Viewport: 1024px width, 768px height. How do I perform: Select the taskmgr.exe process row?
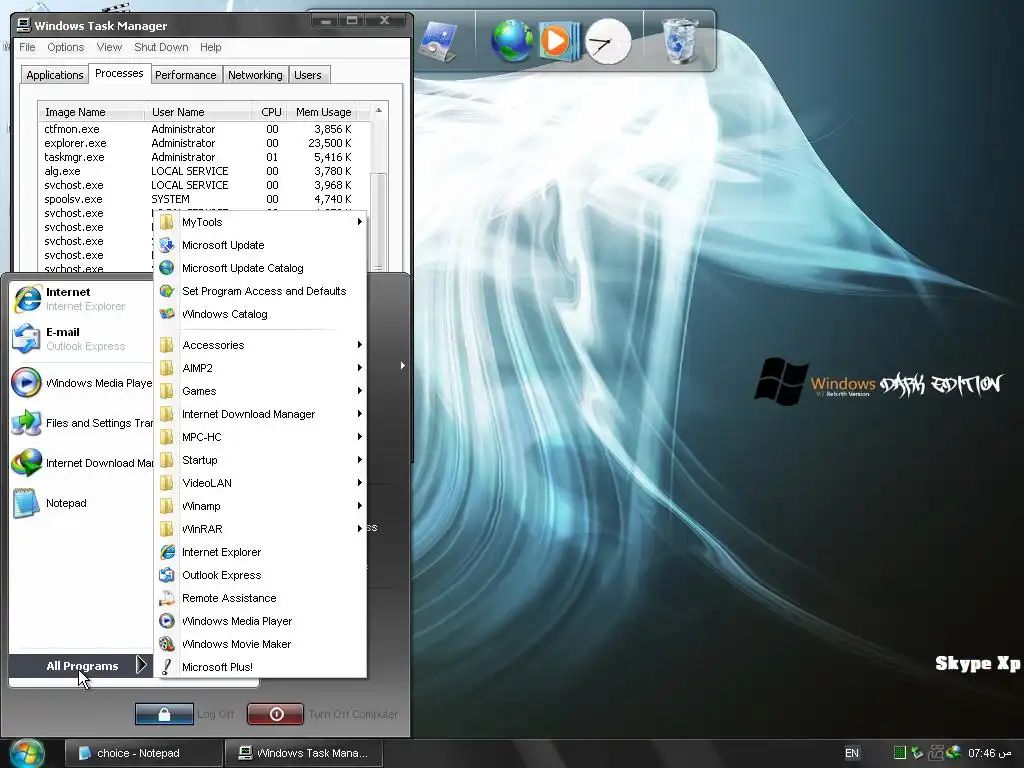(x=204, y=157)
